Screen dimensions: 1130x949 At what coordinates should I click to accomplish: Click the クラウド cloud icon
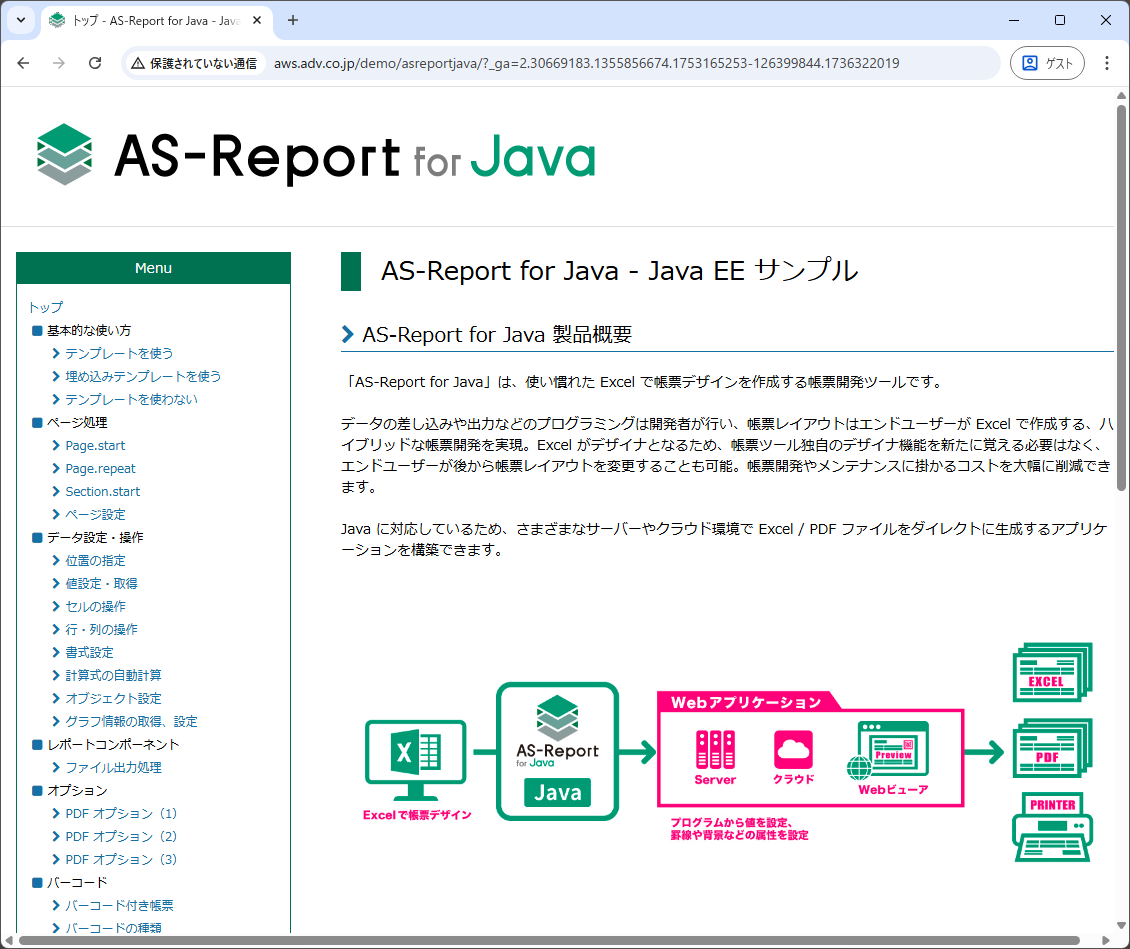pos(793,749)
